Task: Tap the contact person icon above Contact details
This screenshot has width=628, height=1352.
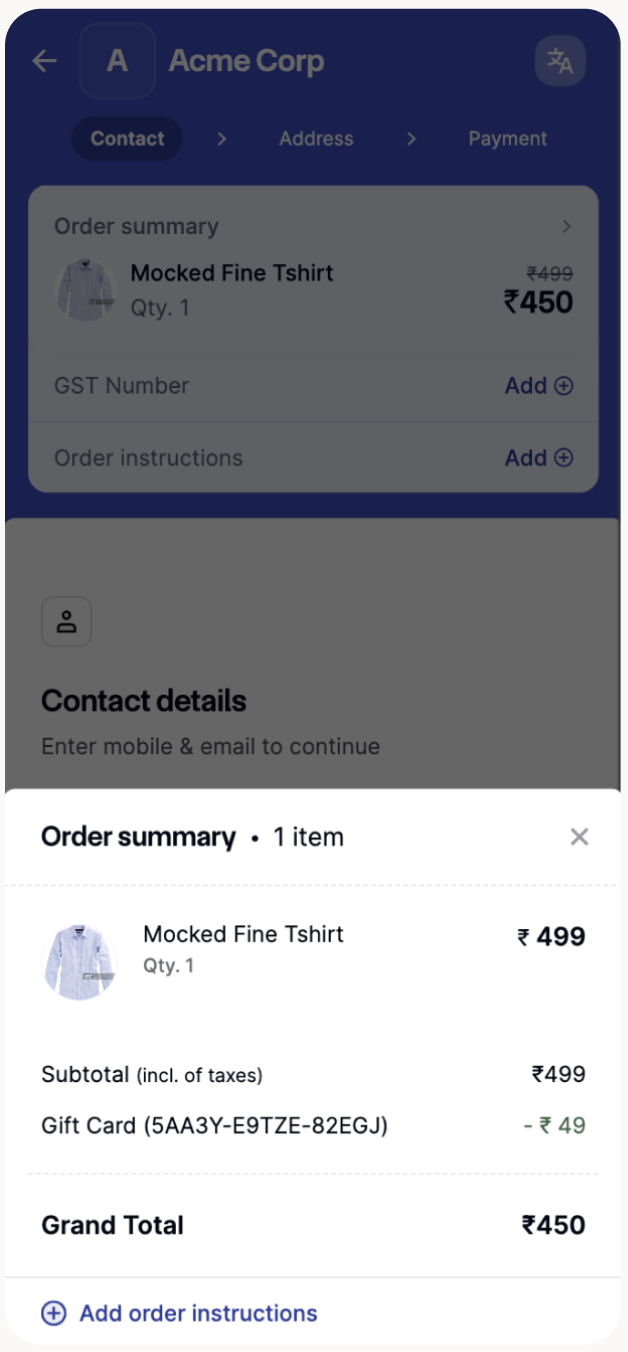Action: coord(66,621)
